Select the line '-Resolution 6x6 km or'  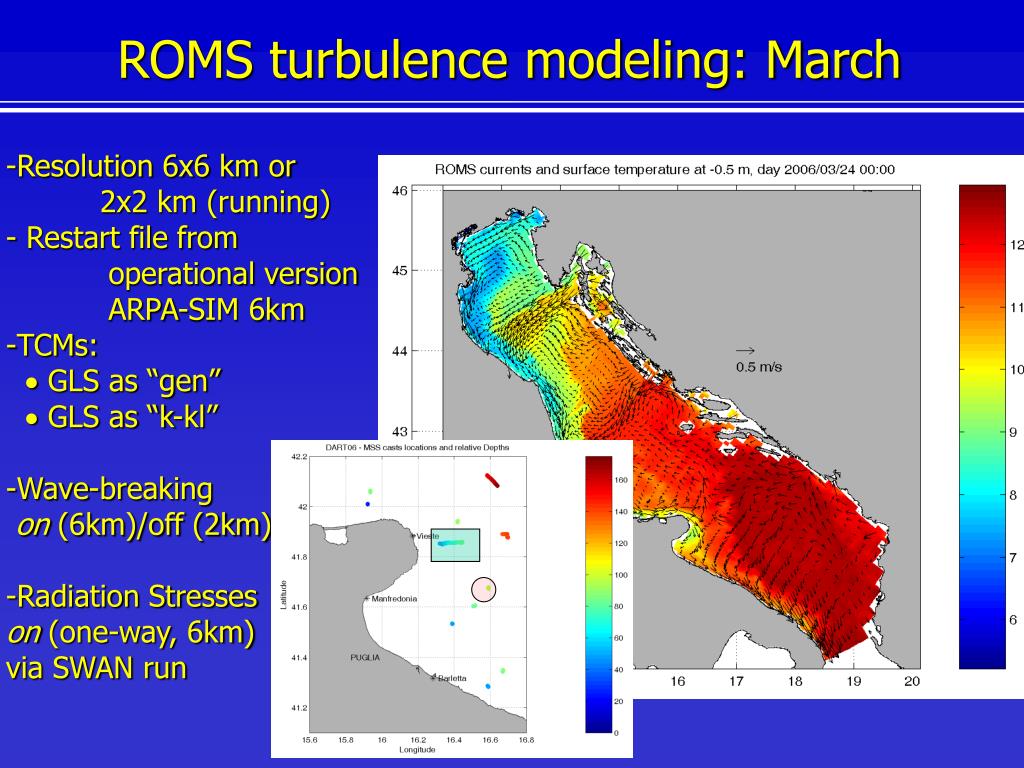151,167
